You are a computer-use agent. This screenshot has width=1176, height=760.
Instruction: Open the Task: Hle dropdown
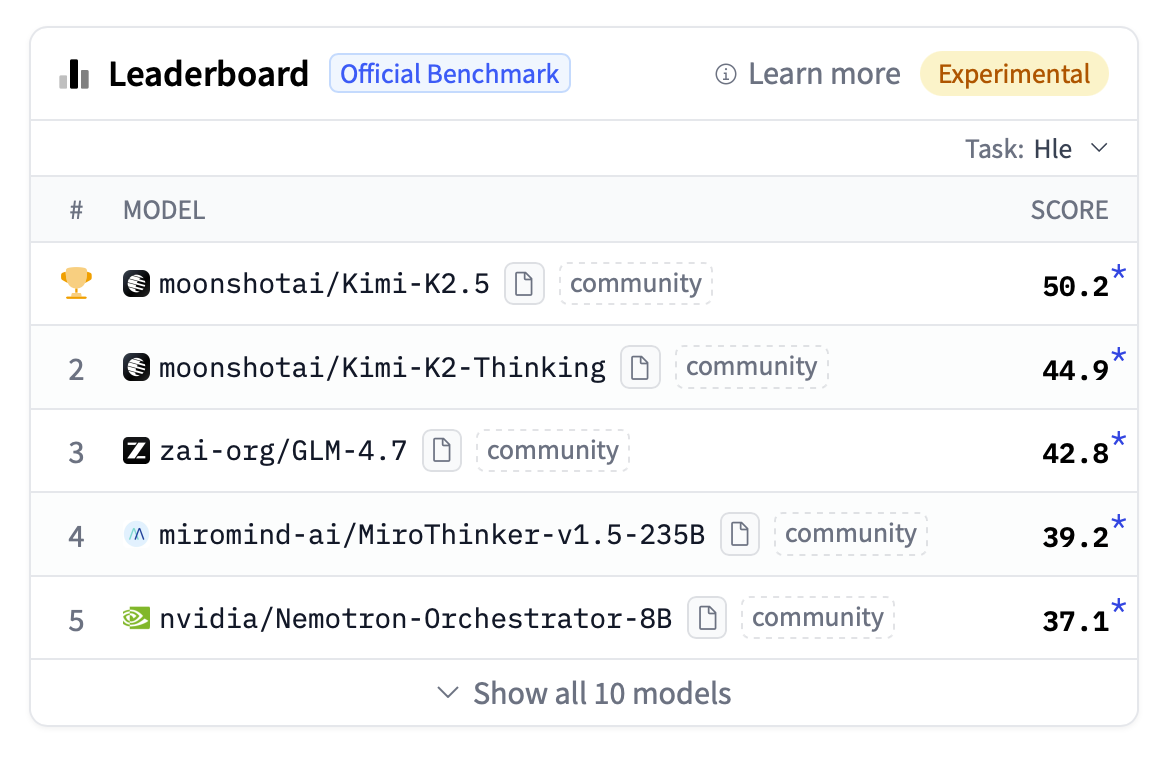(1037, 149)
